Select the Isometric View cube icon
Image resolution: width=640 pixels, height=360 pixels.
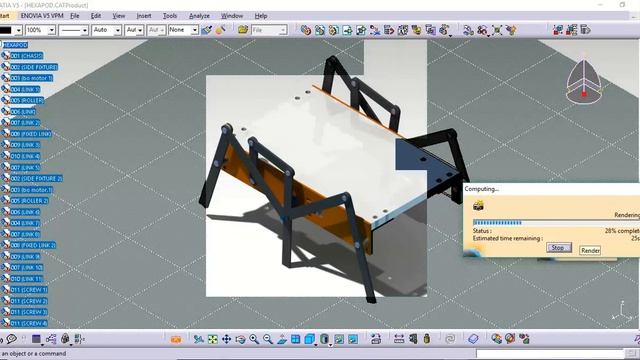[309, 339]
